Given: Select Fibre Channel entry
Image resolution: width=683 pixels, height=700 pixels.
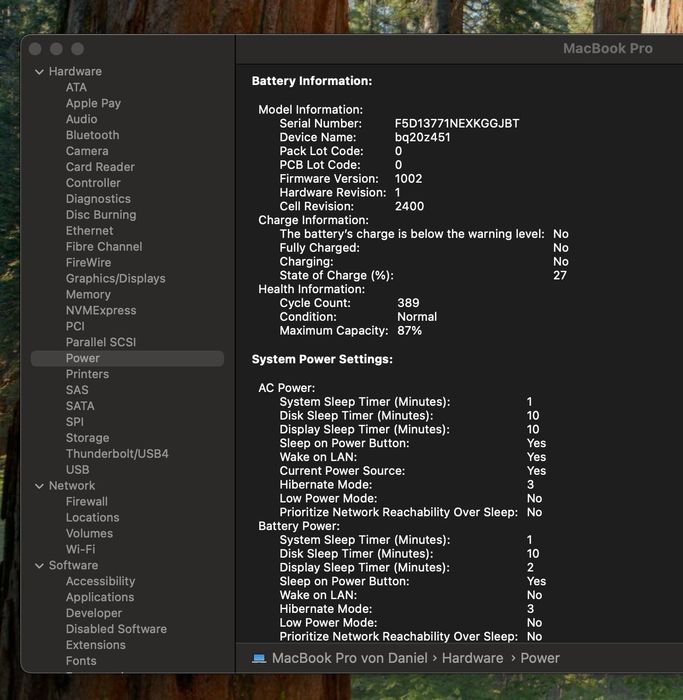Looking at the screenshot, I should pyautogui.click(x=104, y=247).
